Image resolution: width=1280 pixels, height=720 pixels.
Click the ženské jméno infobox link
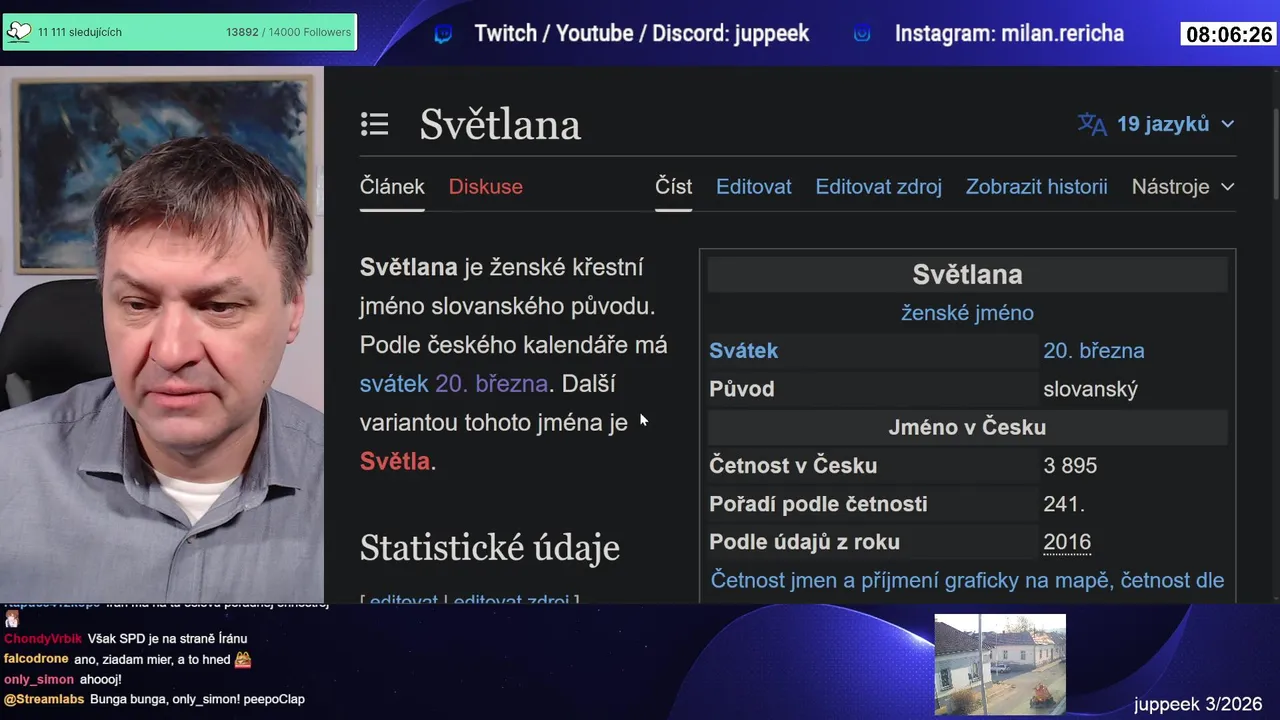[x=967, y=313]
